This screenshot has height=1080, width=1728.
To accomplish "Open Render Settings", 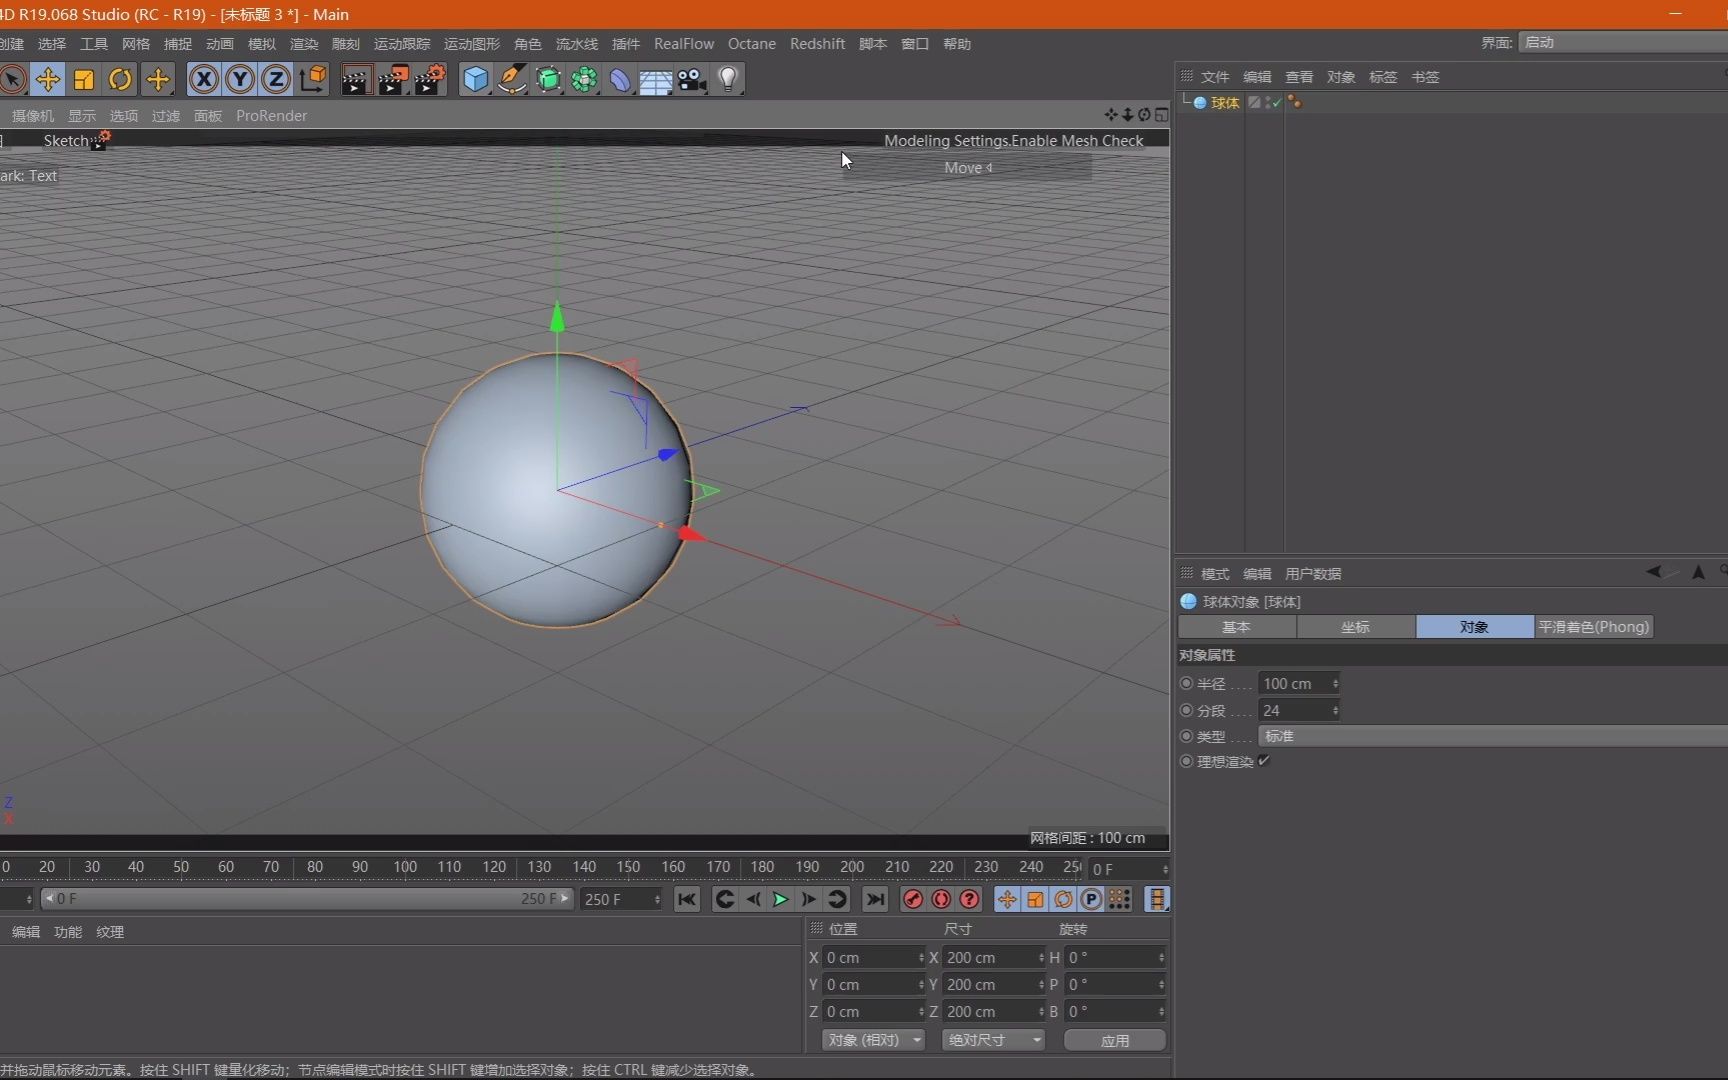I will pyautogui.click(x=430, y=79).
